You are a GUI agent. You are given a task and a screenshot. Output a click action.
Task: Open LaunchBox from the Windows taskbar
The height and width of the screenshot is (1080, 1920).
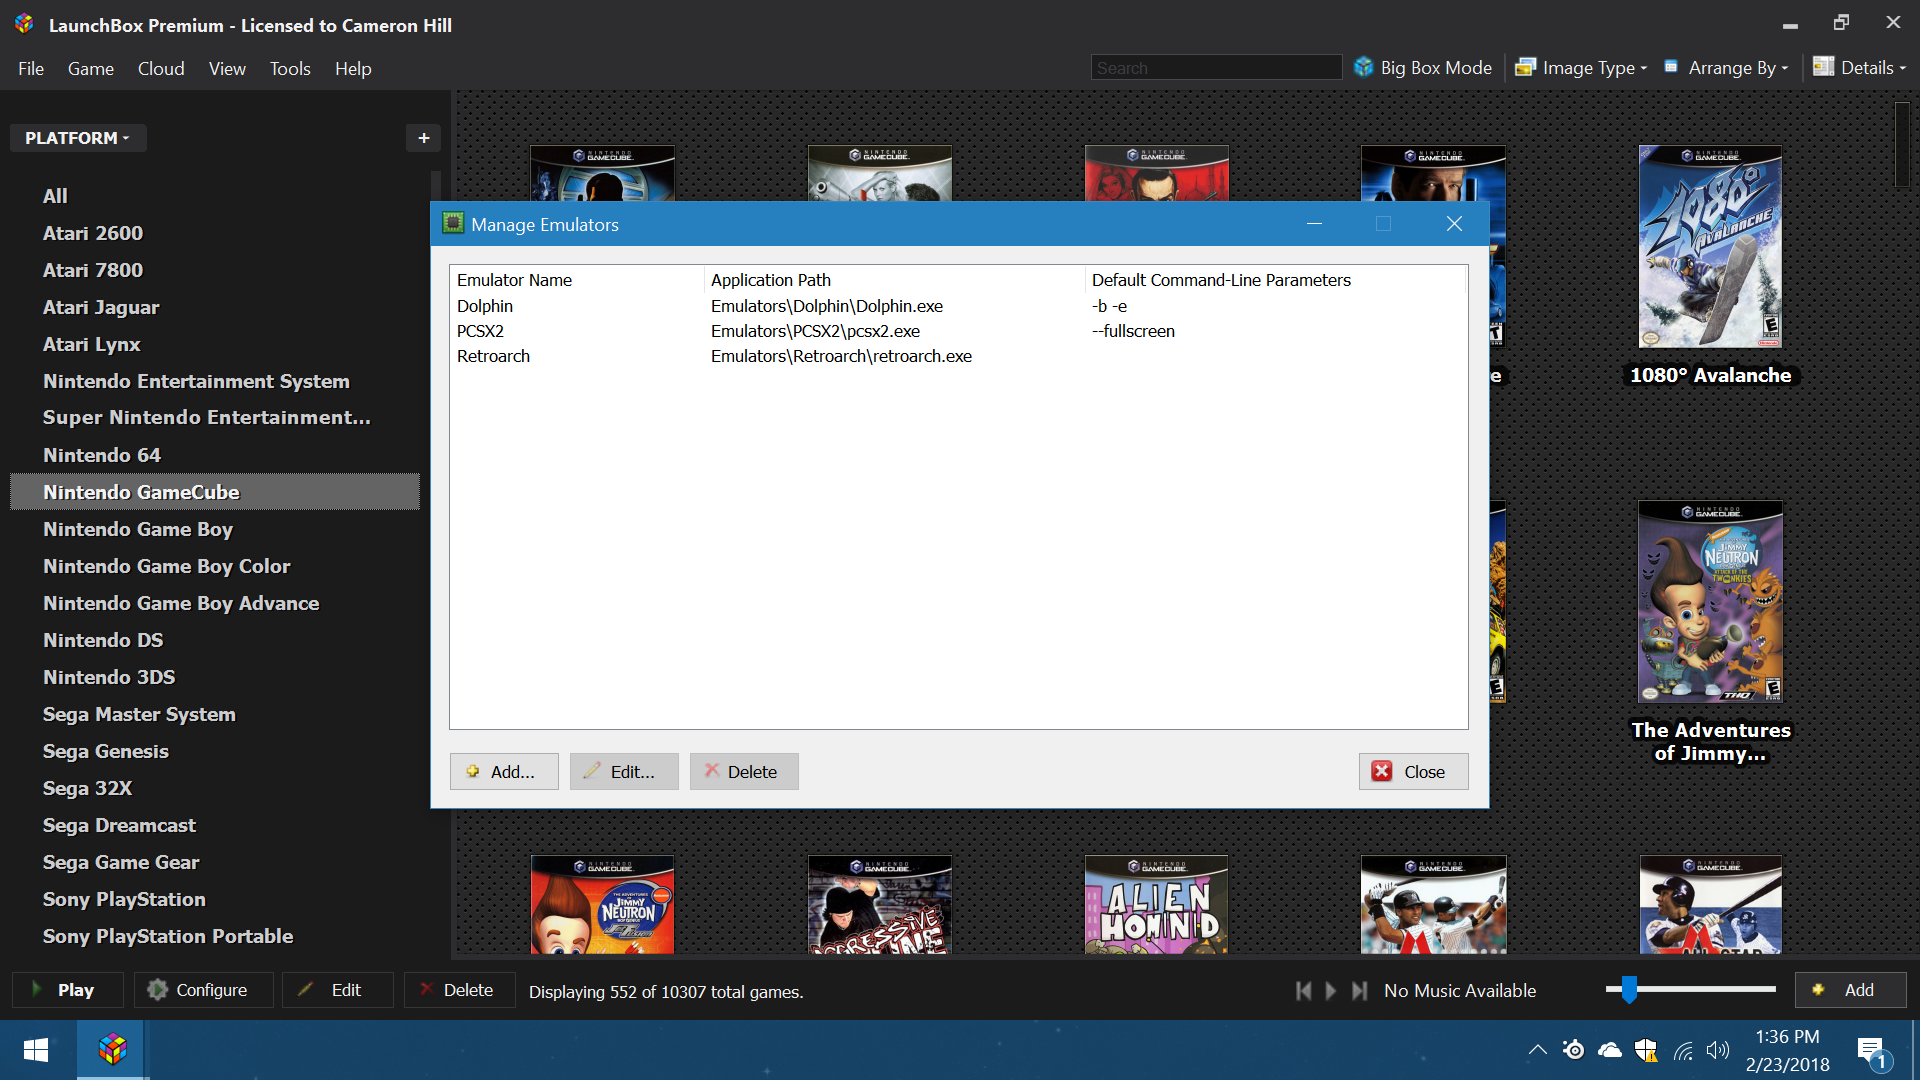click(x=113, y=1050)
